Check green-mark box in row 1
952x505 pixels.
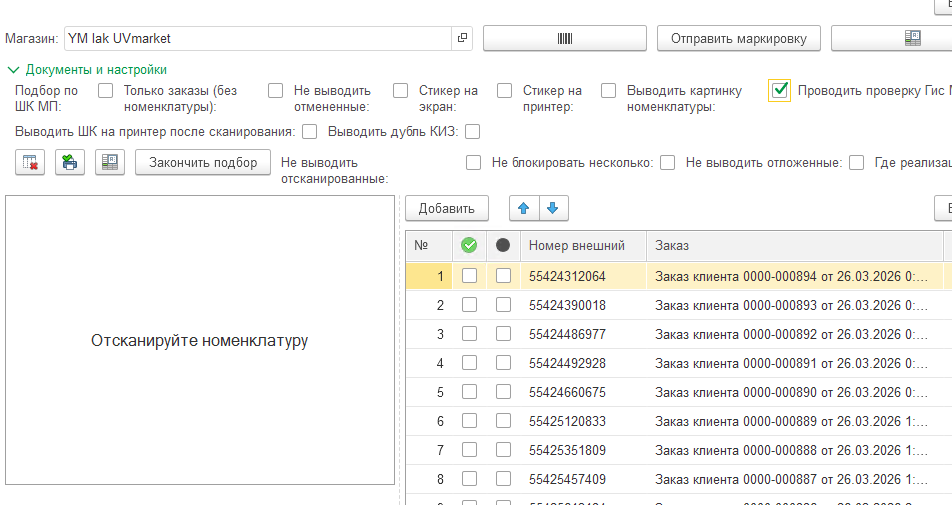point(469,276)
